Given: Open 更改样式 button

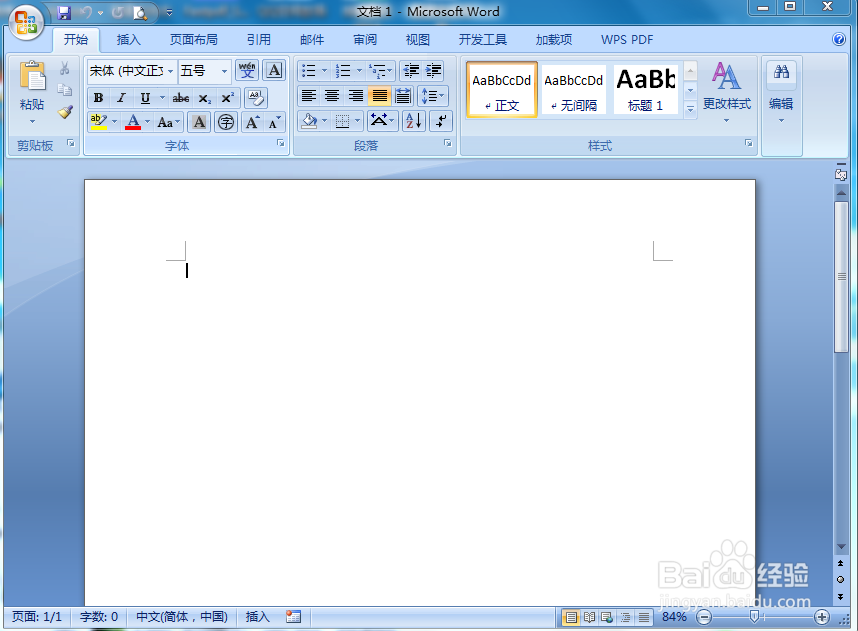Looking at the screenshot, I should tap(727, 92).
